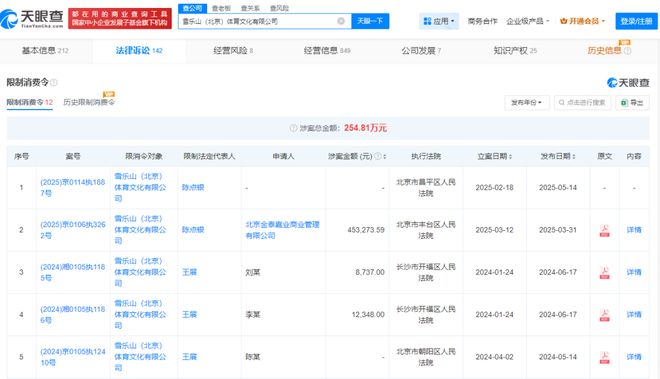
Task: Sort by 涉案金额 column
Action: (385, 156)
